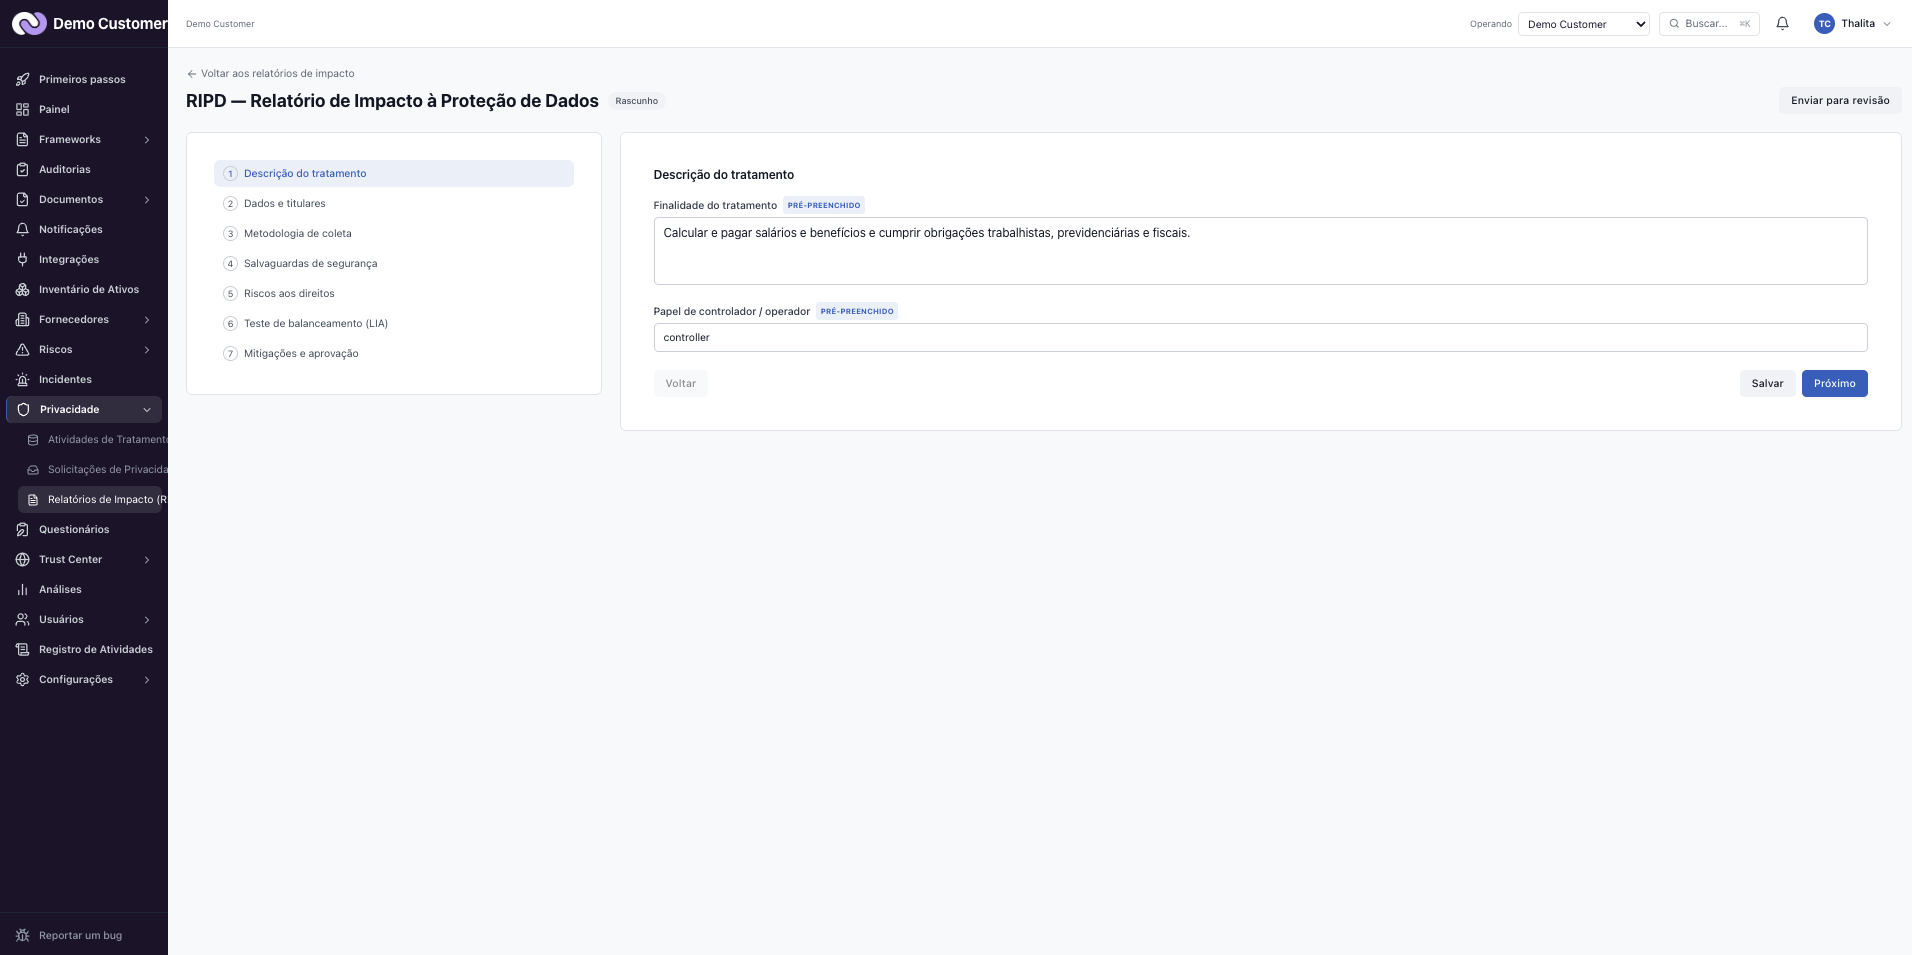Open the top bar notification bell
The height and width of the screenshot is (955, 1912).
tap(1782, 23)
